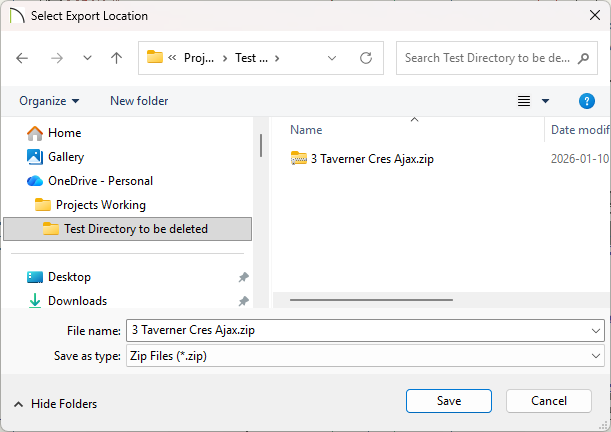Expand the File name history dropdown
The height and width of the screenshot is (432, 611).
coord(596,331)
